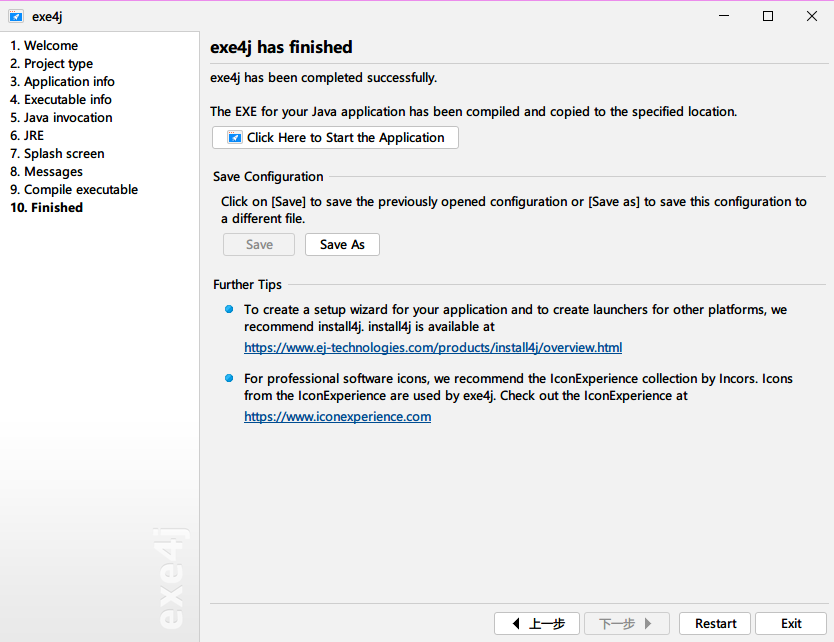Go to step 6. JRE

27,136
